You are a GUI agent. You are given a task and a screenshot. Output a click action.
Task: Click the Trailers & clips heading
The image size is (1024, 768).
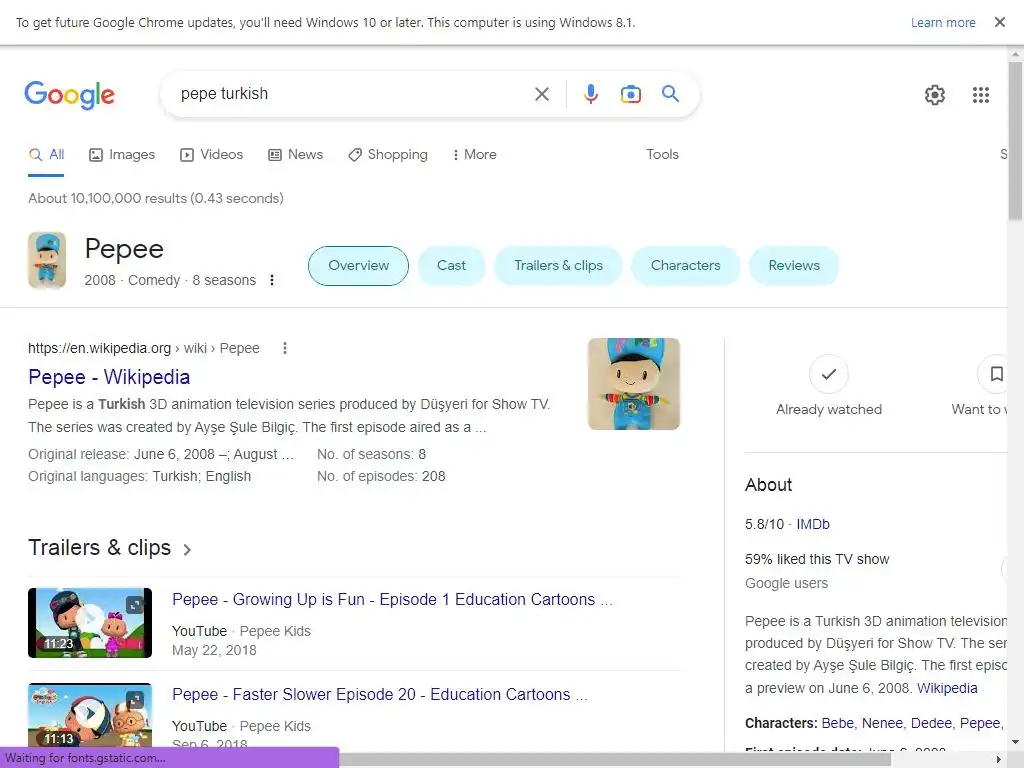tap(99, 548)
